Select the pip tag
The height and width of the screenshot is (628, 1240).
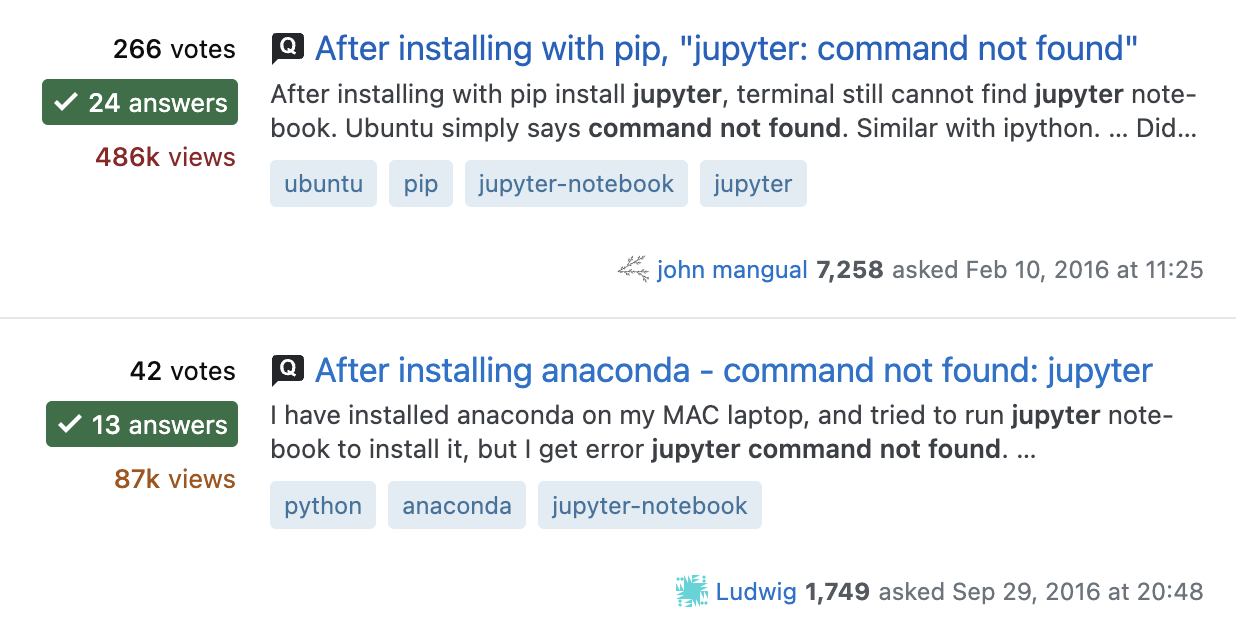point(420,183)
